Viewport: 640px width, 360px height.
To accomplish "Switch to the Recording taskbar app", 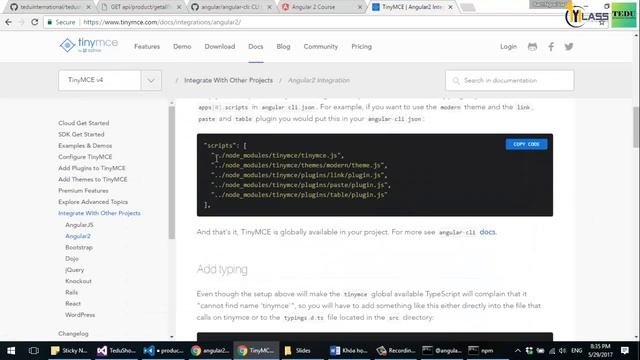I will coord(396,351).
